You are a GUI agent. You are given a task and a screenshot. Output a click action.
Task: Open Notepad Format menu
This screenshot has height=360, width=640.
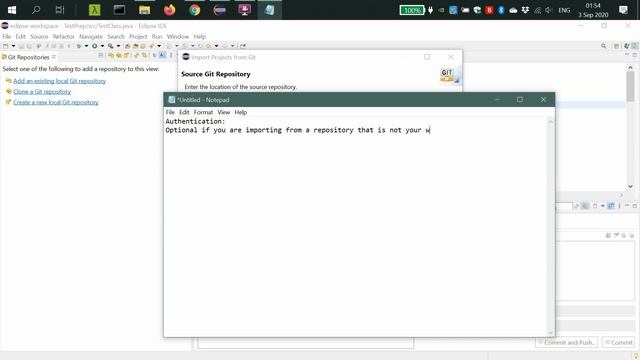(x=203, y=112)
